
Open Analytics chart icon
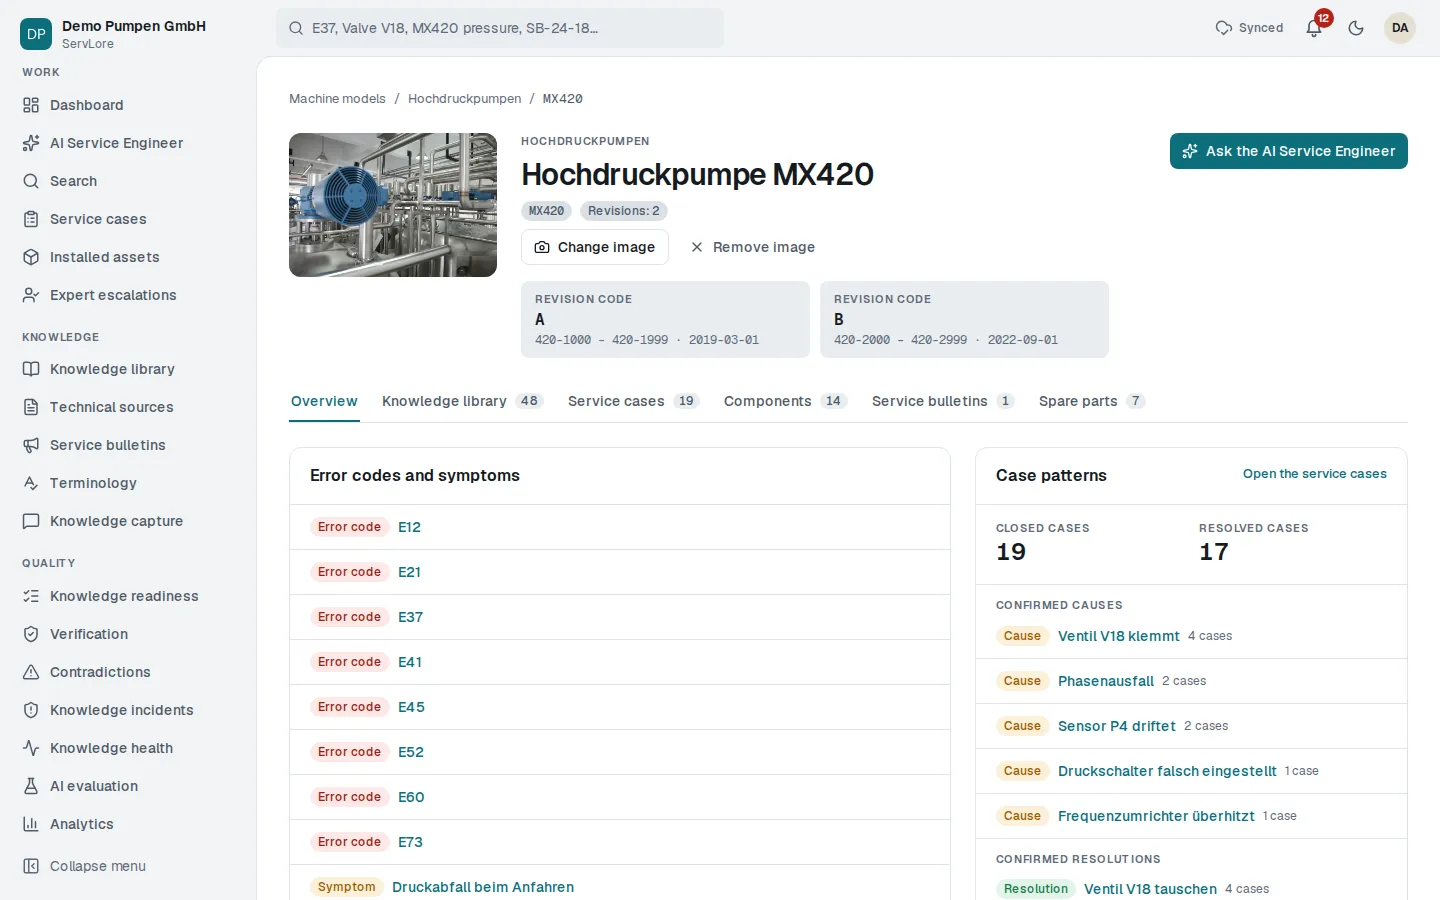point(31,824)
